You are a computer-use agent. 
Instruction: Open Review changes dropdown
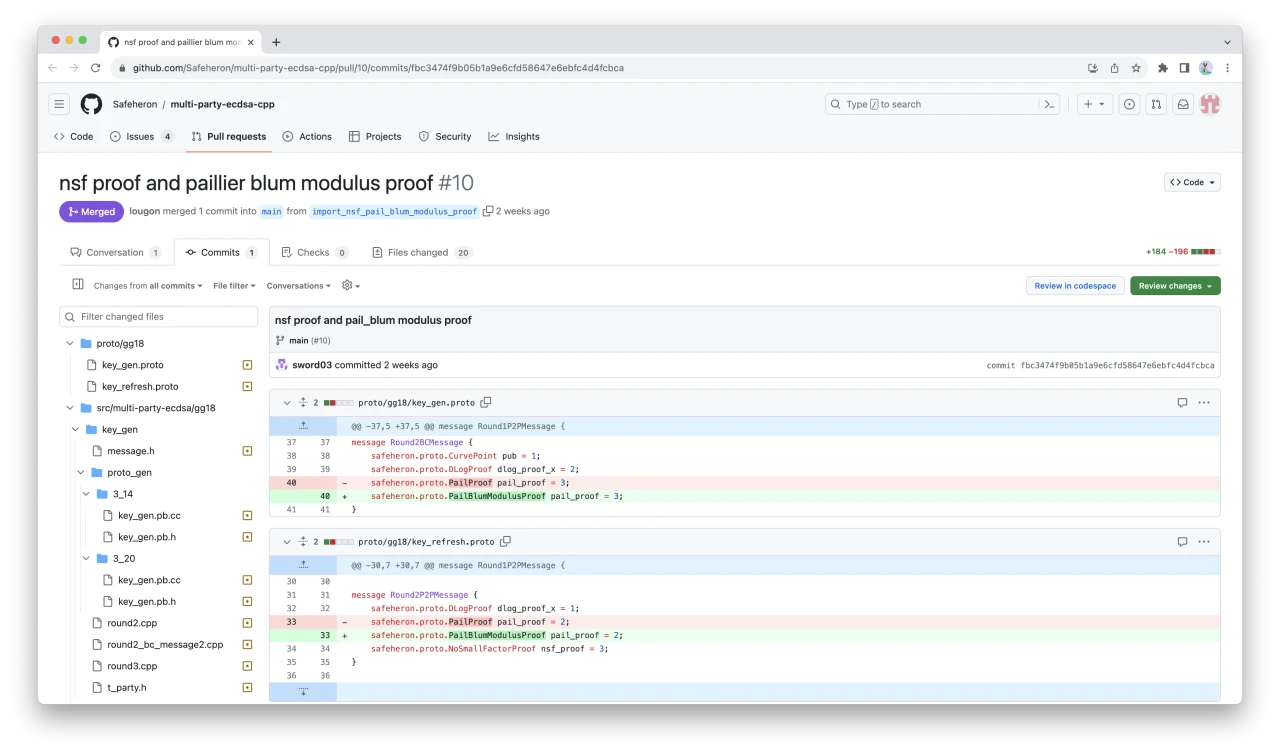tap(1175, 286)
